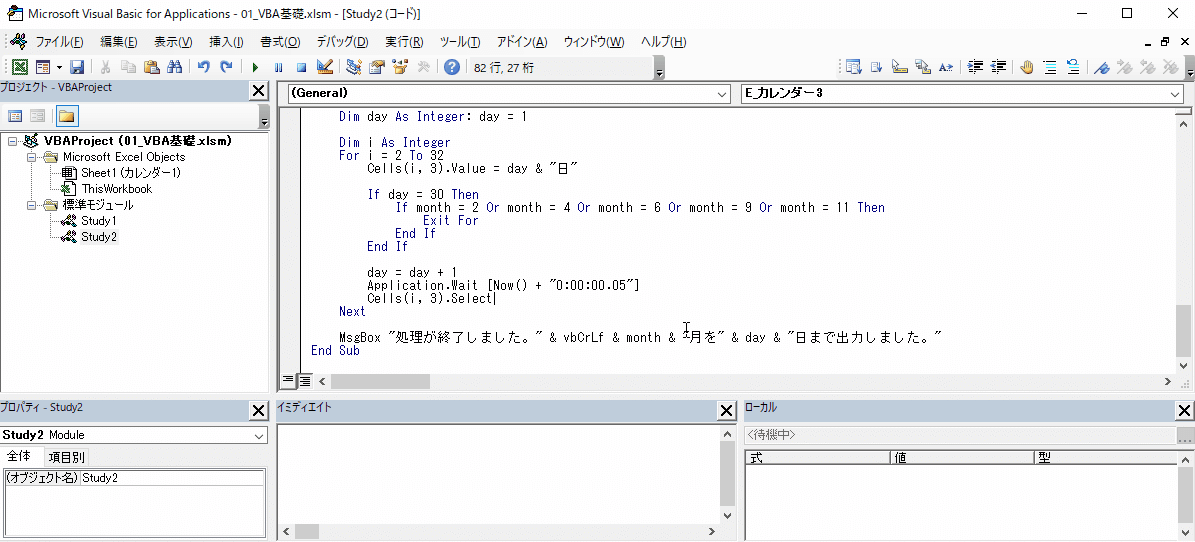
Task: Click the Cut scissors icon
Action: click(106, 67)
